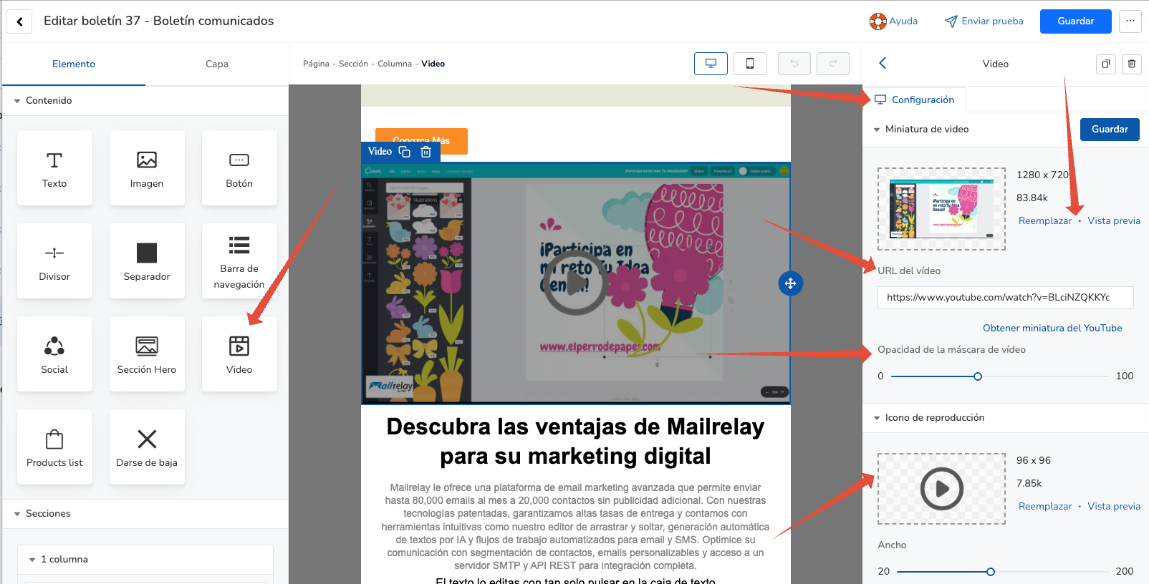
Task: Go back using the top-left arrow button
Action: (x=19, y=21)
